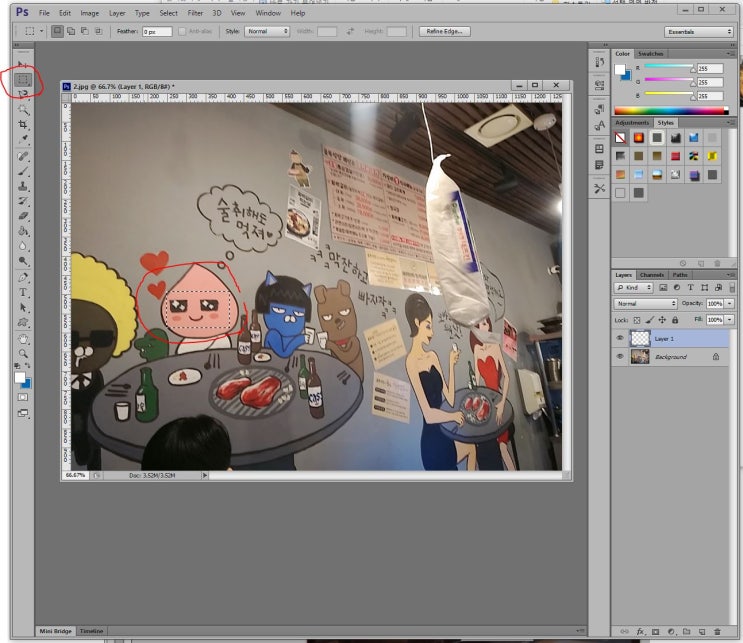Choose New selection mode button
Viewport: 743px width, 643px height.
[x=57, y=31]
